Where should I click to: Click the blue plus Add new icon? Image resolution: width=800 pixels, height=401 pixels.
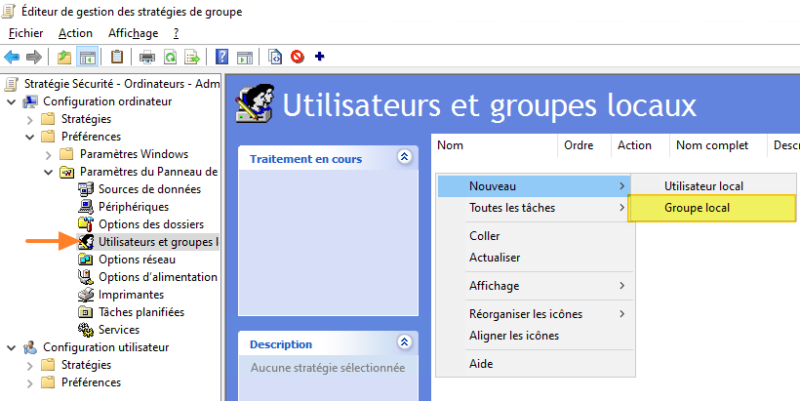320,57
